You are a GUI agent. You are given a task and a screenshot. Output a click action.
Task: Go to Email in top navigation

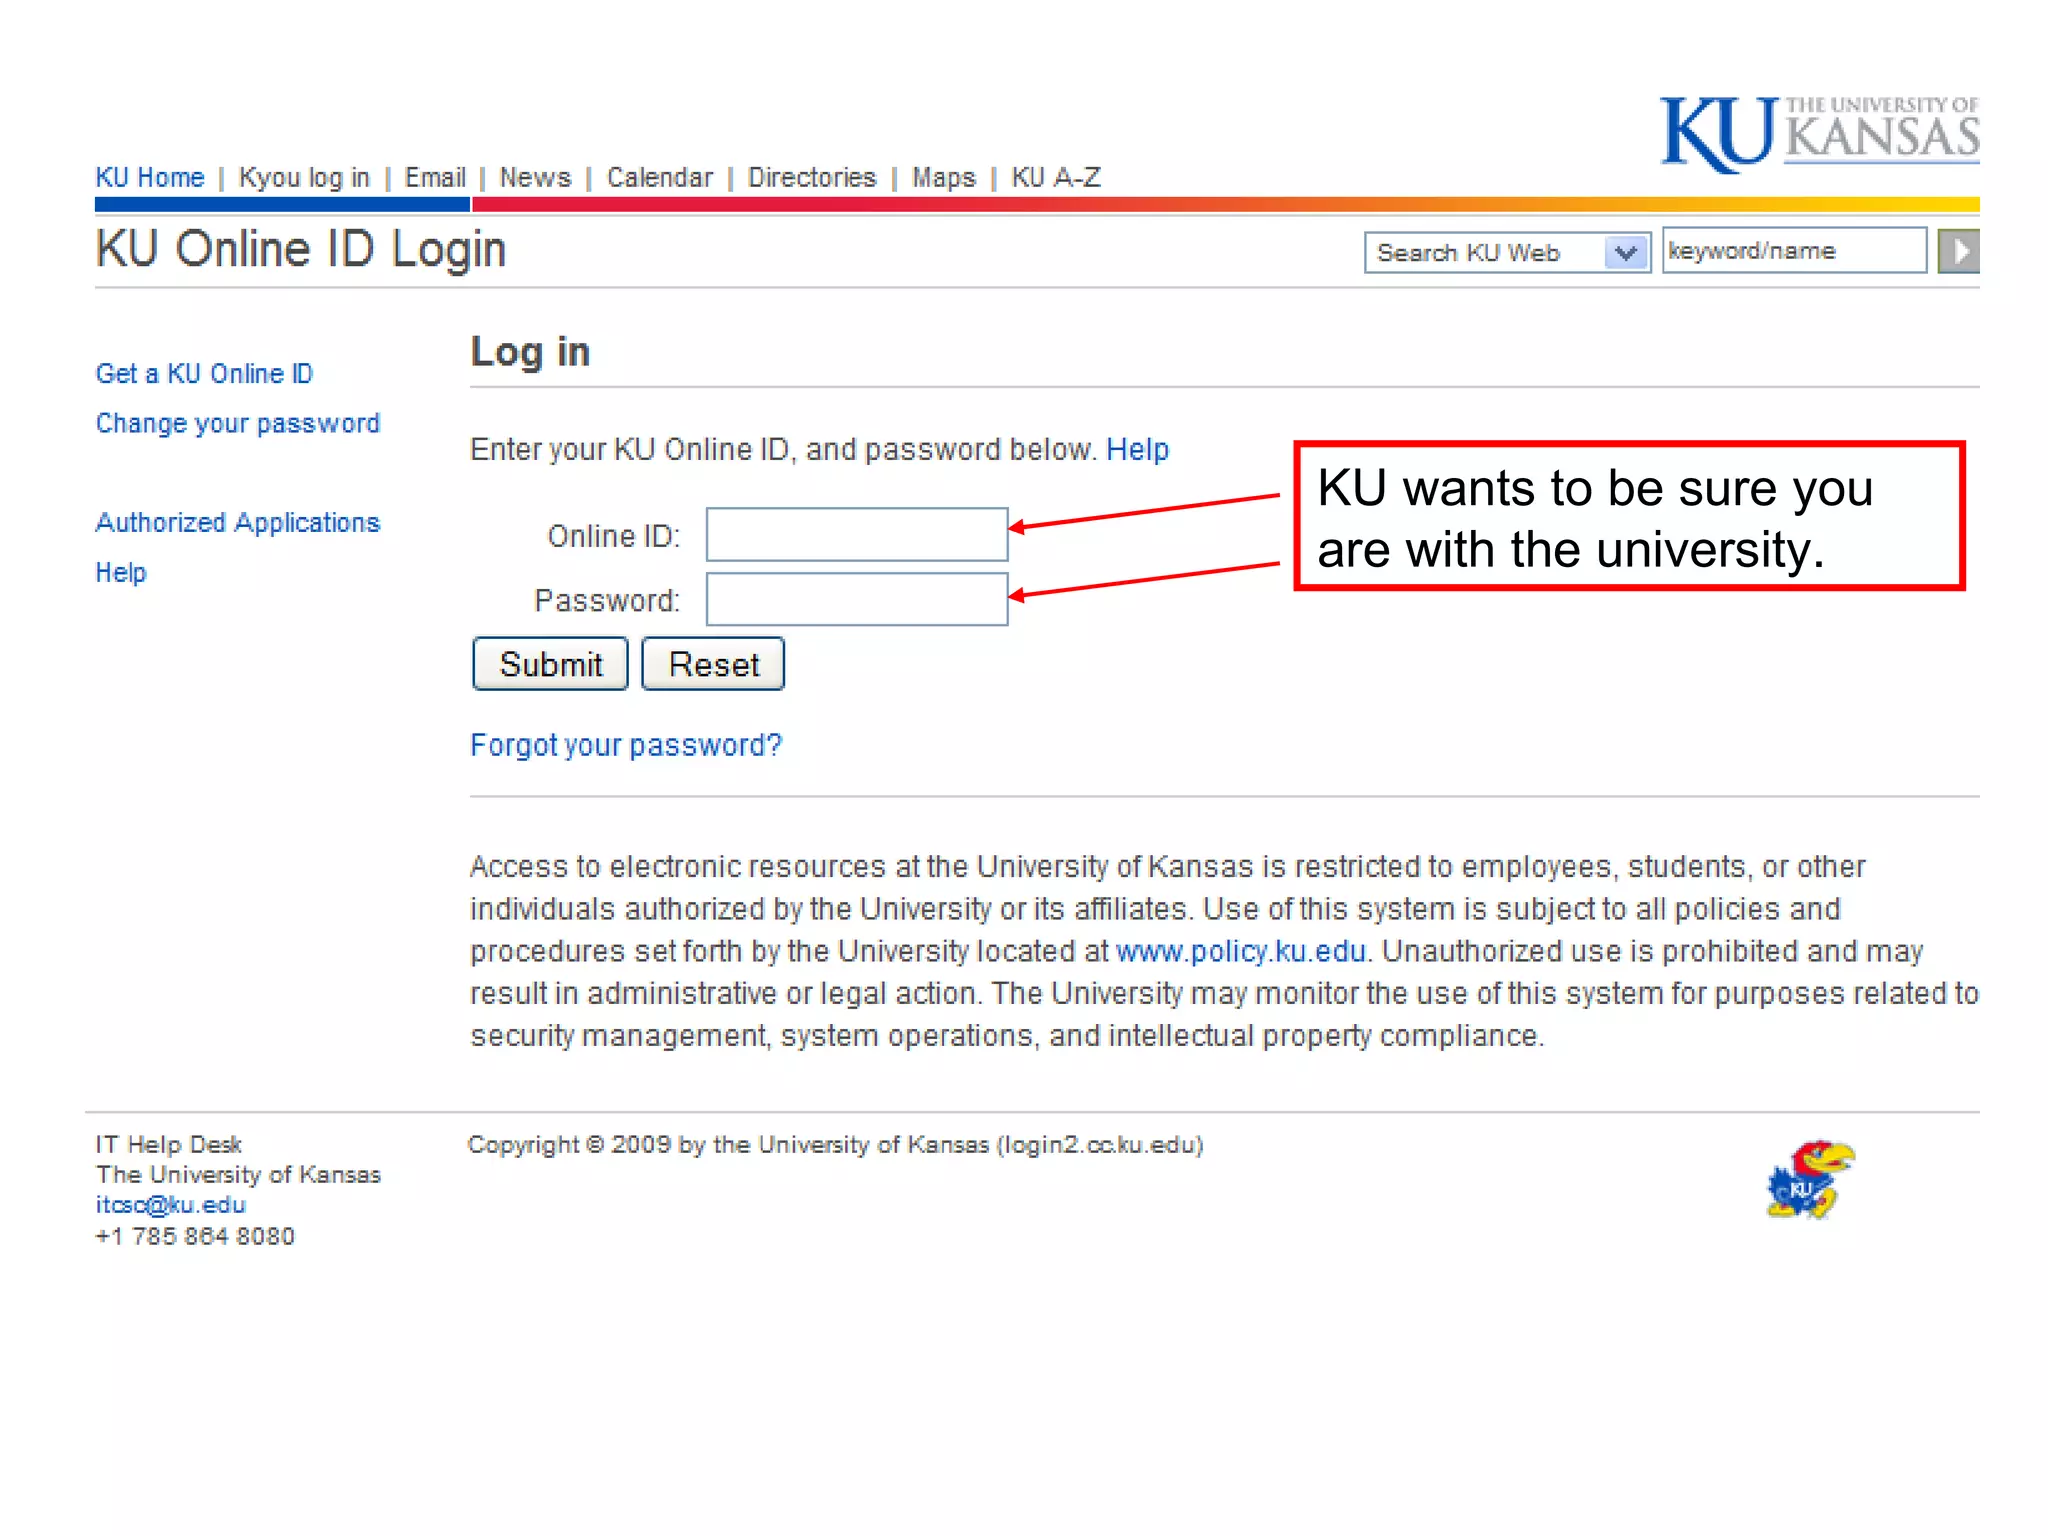(435, 177)
